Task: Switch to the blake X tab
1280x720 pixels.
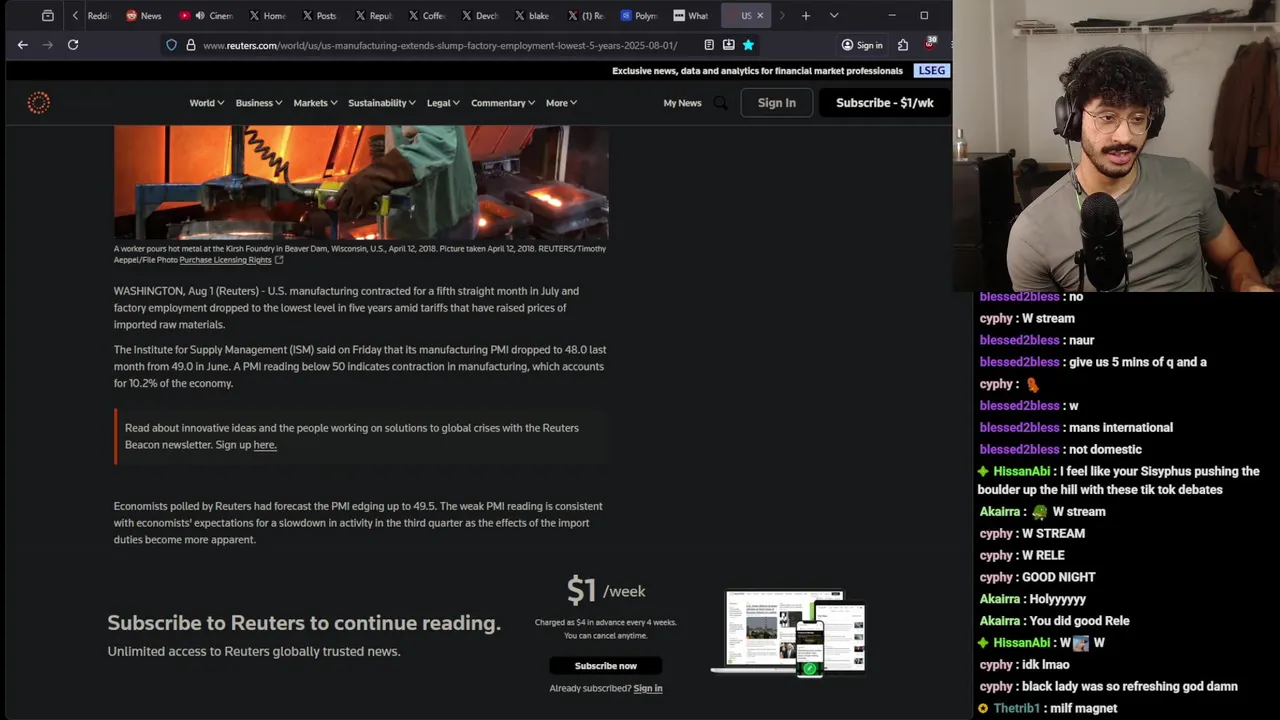Action: pyautogui.click(x=532, y=16)
